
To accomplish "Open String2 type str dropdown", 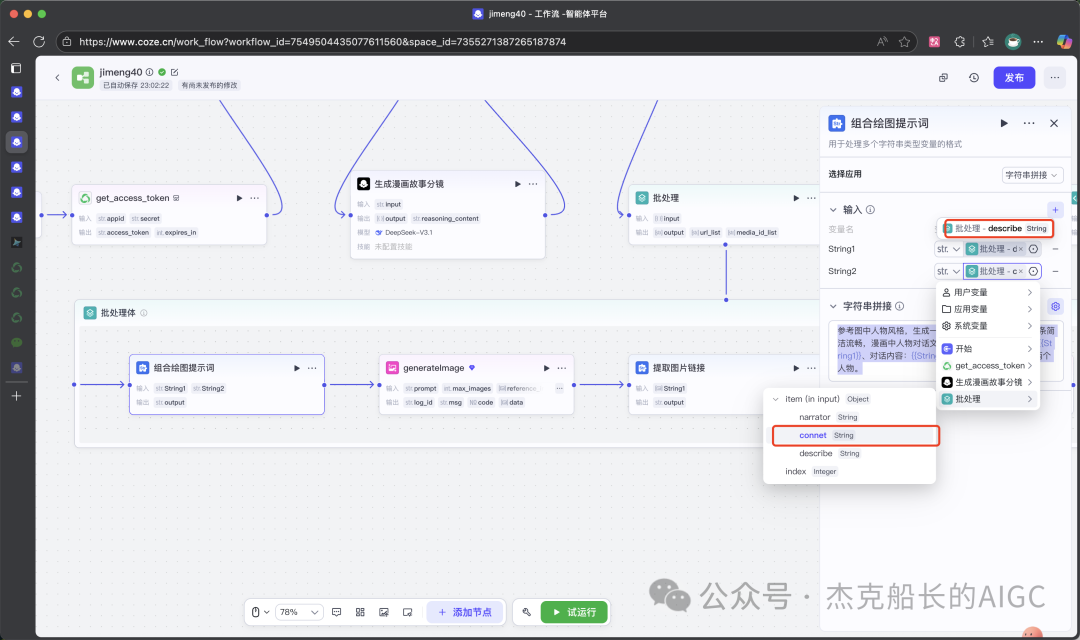I will click(948, 271).
